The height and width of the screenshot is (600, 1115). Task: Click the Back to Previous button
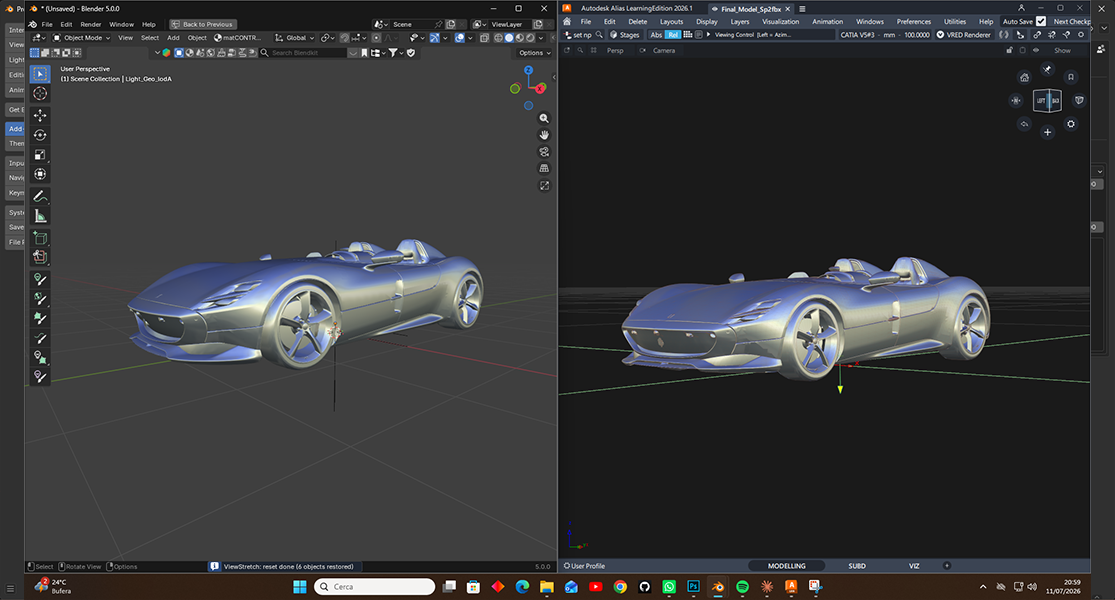click(202, 24)
